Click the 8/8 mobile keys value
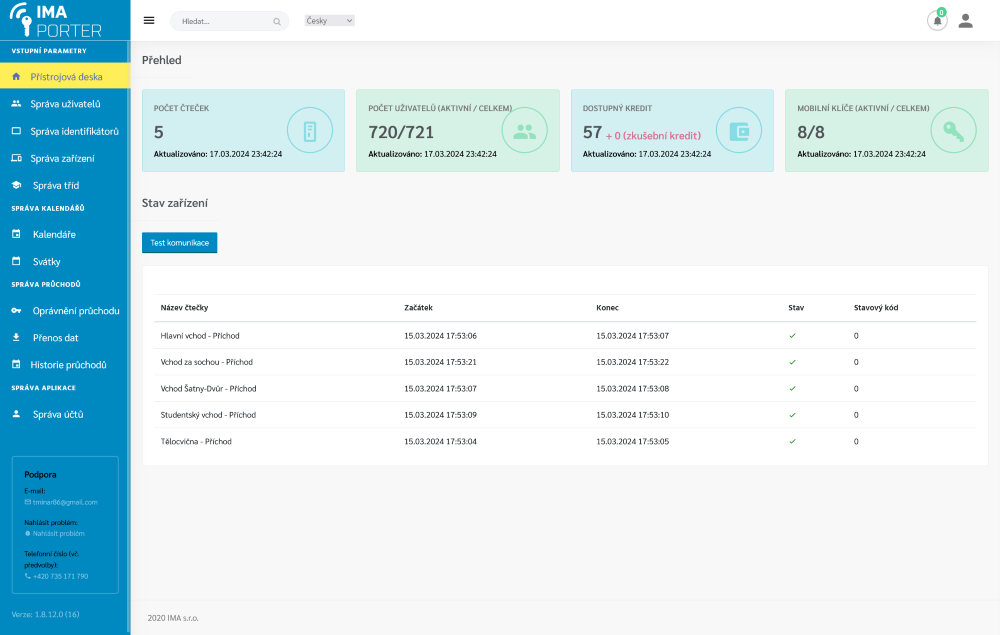Image resolution: width=1000 pixels, height=635 pixels. (x=811, y=132)
